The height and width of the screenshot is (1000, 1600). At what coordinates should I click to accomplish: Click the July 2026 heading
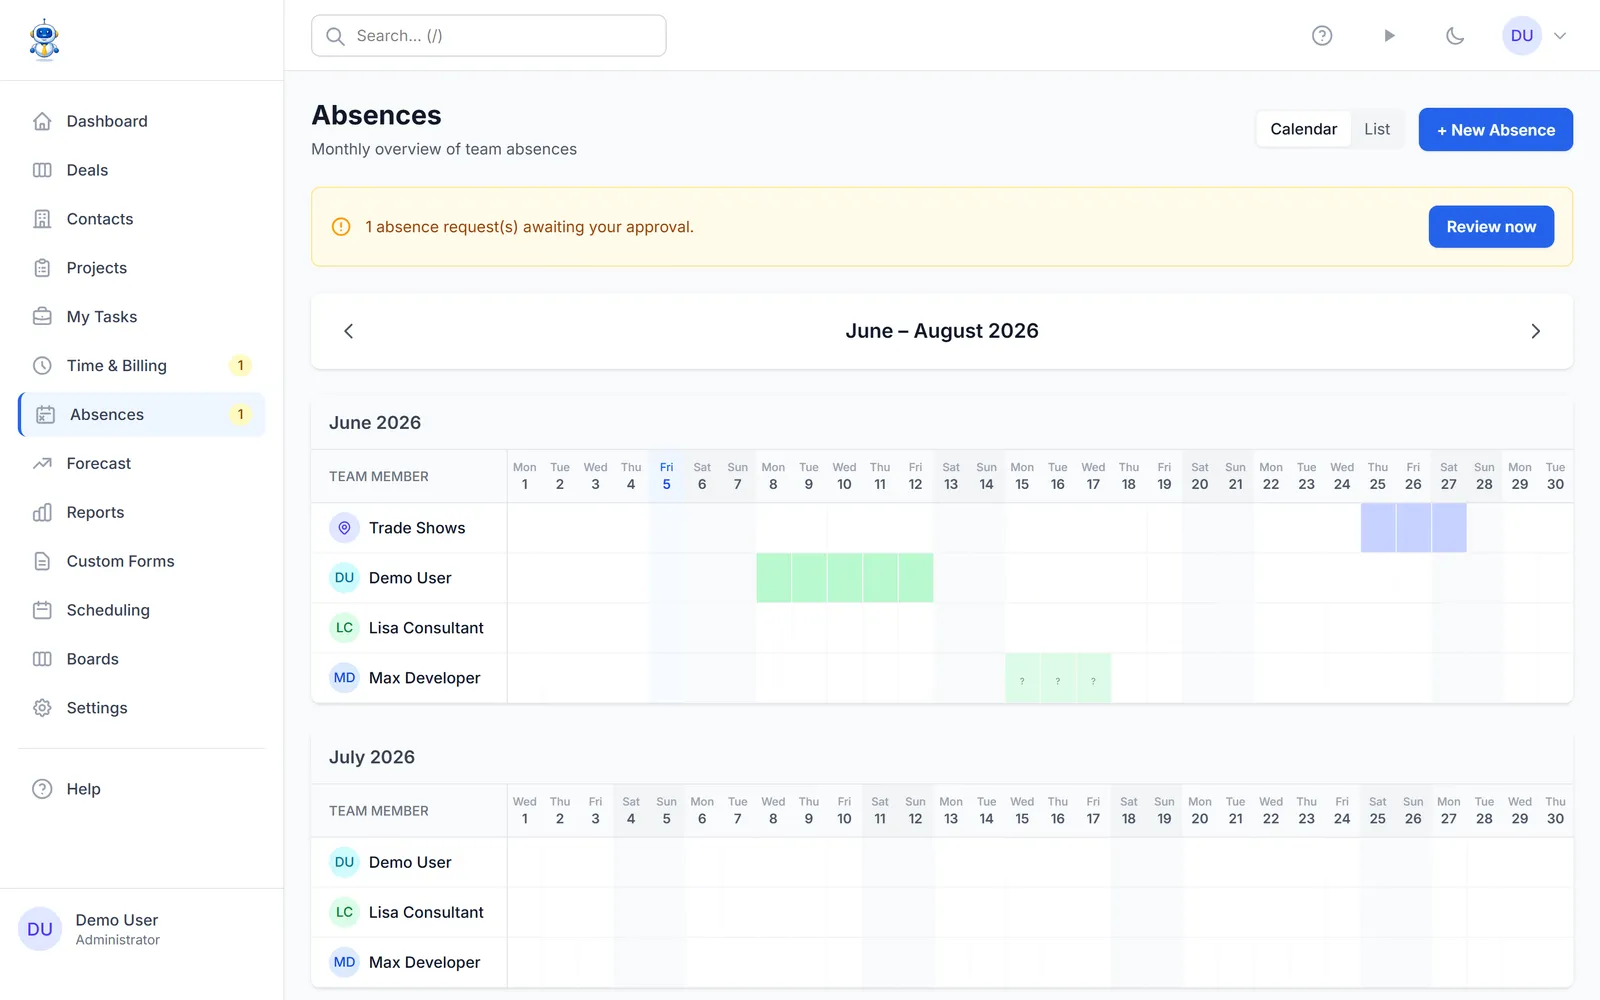coord(372,757)
